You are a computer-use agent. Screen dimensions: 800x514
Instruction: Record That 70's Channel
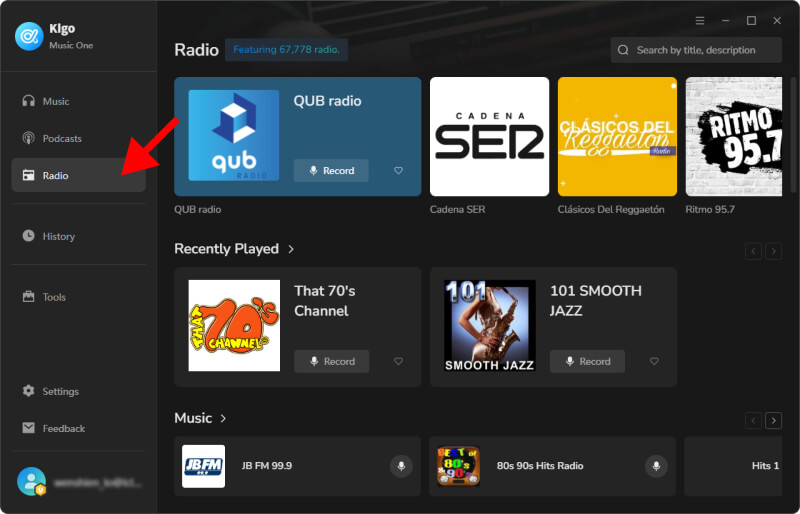click(x=332, y=361)
